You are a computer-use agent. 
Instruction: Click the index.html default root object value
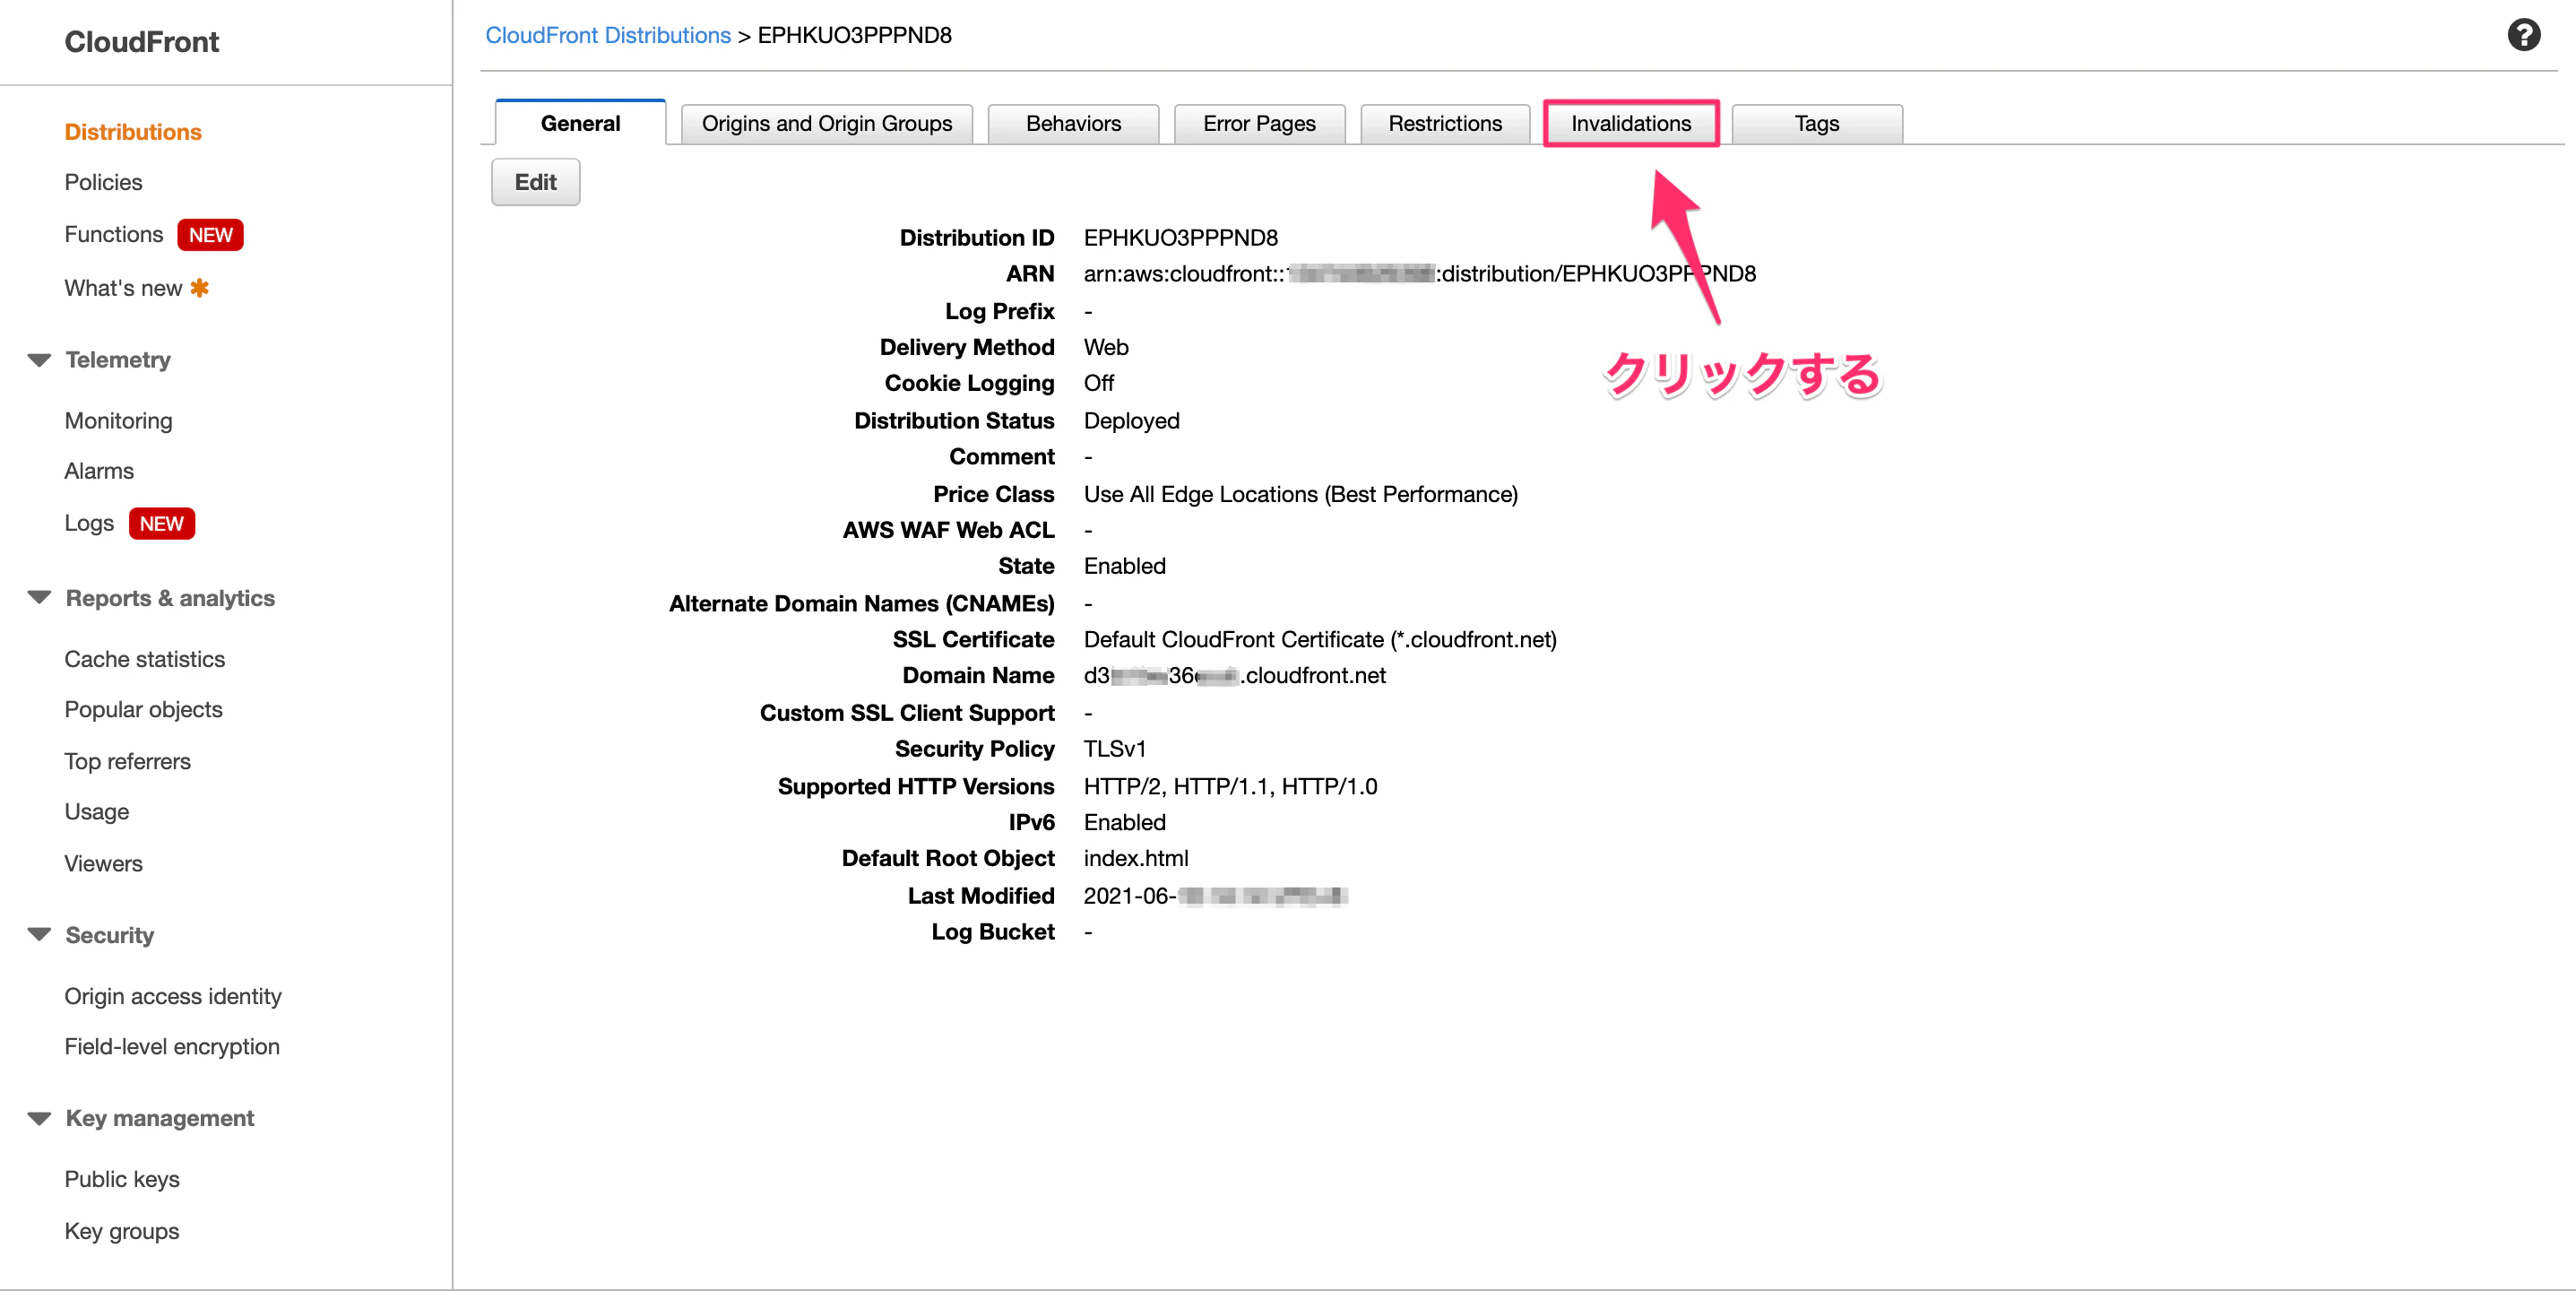click(x=1136, y=858)
